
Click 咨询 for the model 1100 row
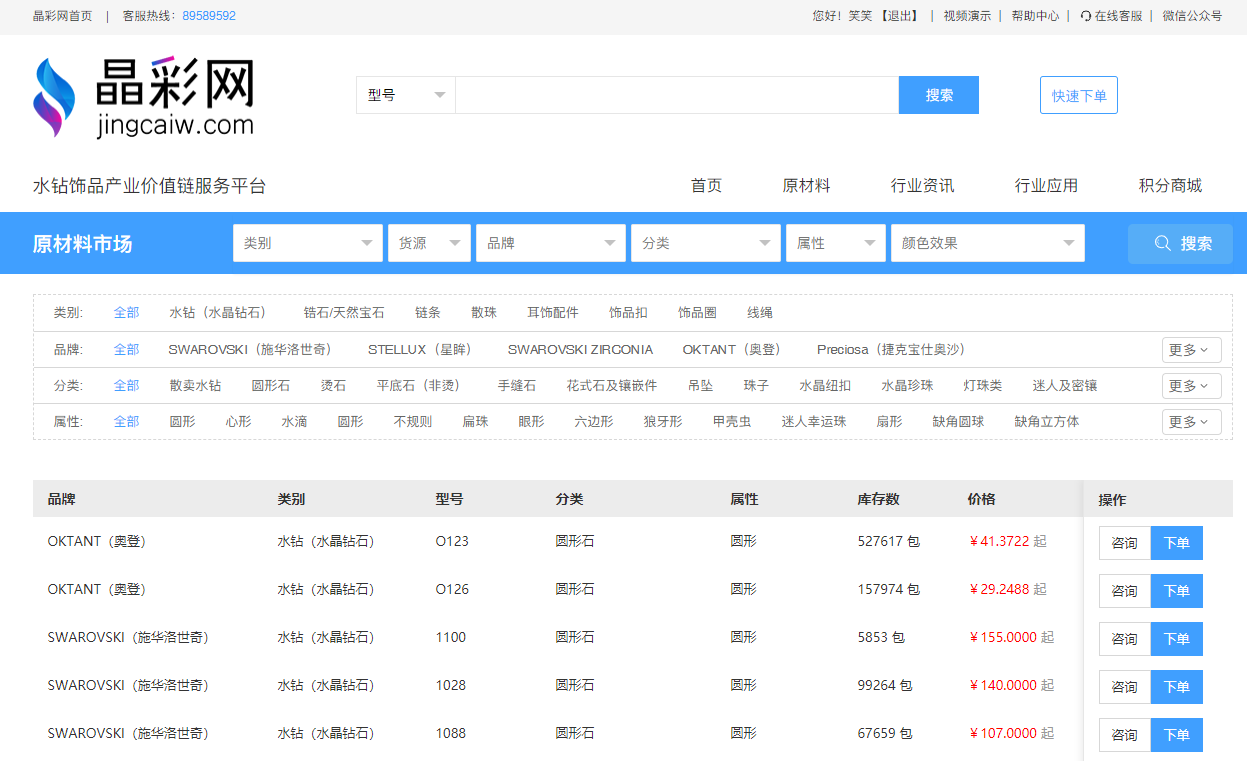click(1125, 639)
